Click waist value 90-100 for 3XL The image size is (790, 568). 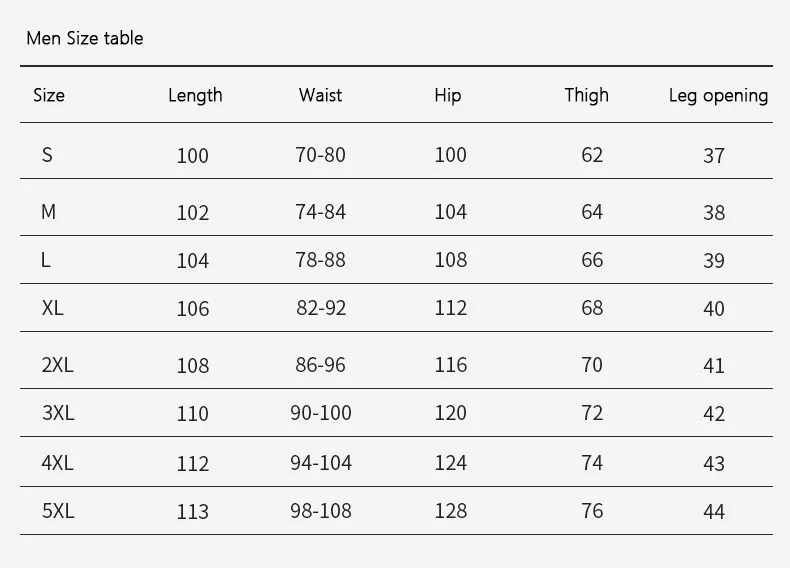pos(321,413)
